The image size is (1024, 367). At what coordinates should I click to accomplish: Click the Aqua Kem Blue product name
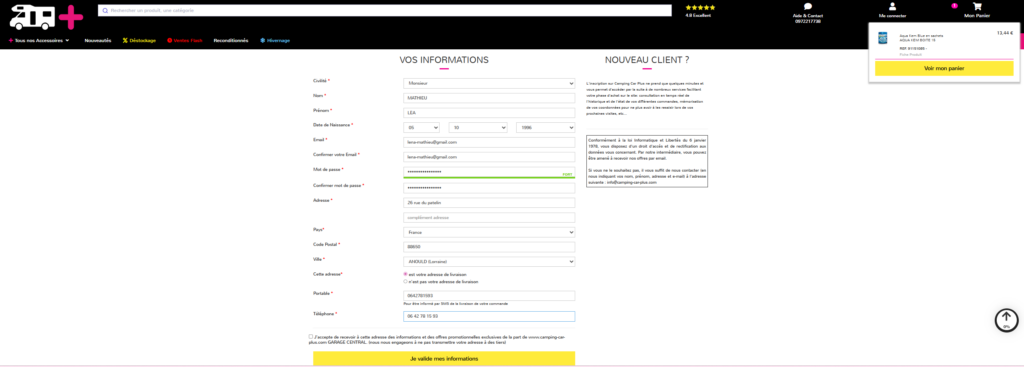tap(921, 37)
